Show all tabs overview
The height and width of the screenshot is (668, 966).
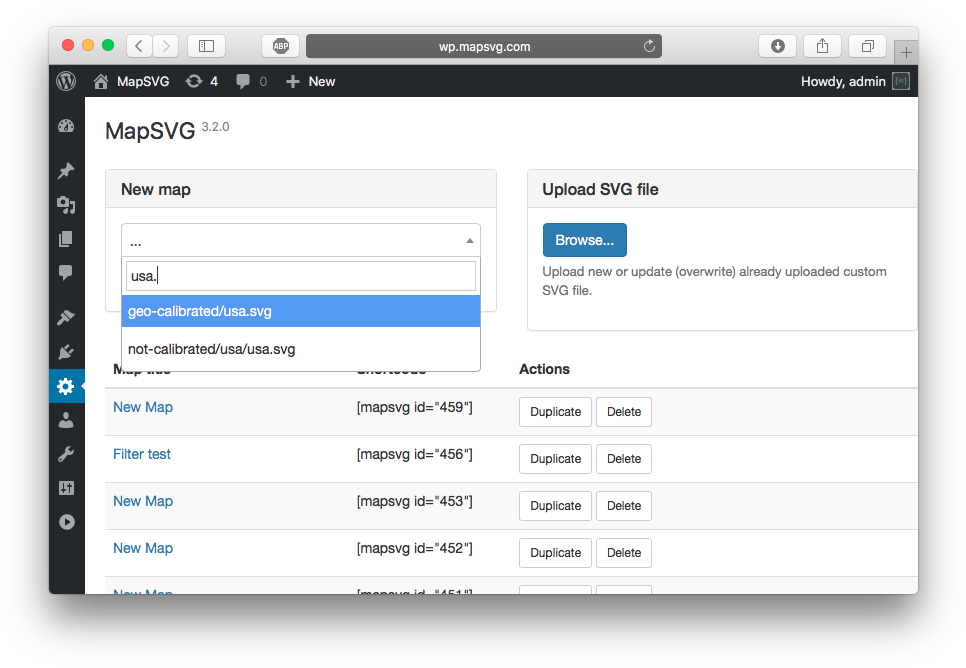[867, 46]
